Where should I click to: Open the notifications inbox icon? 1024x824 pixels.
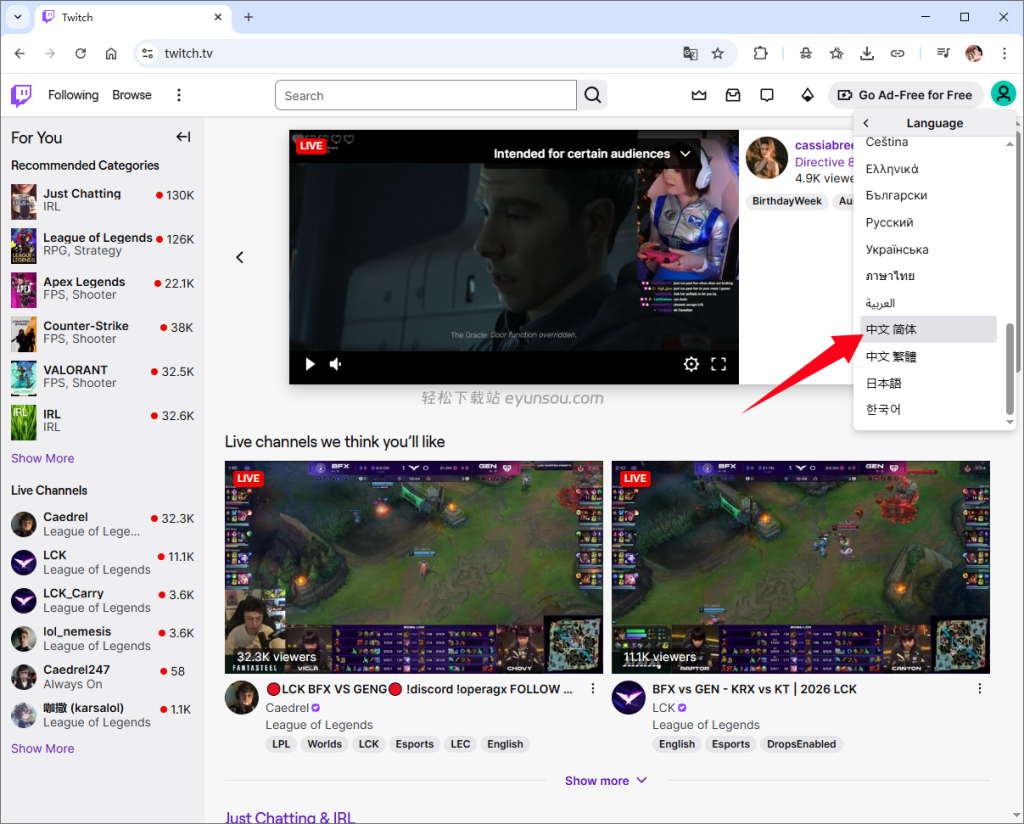point(733,95)
